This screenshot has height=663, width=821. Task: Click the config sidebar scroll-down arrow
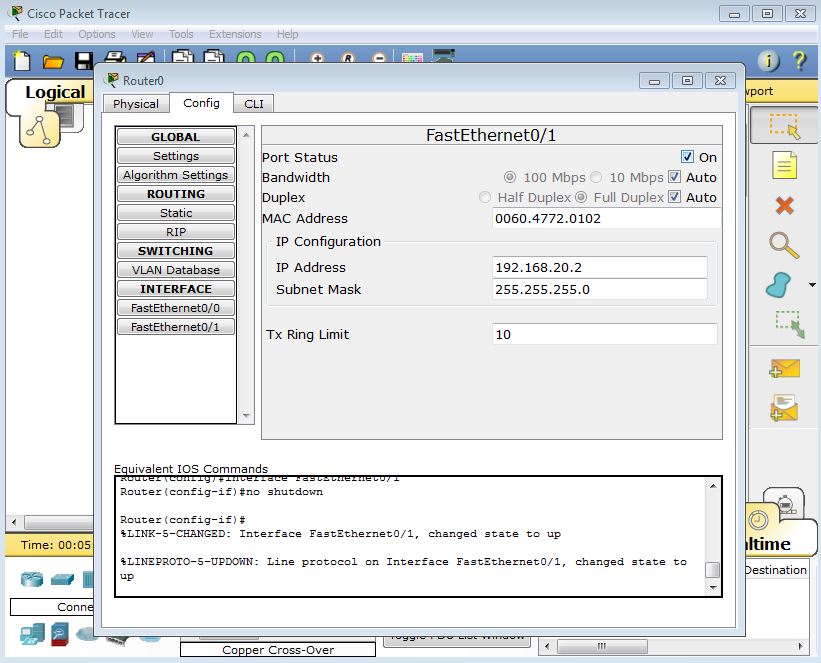pyautogui.click(x=246, y=416)
